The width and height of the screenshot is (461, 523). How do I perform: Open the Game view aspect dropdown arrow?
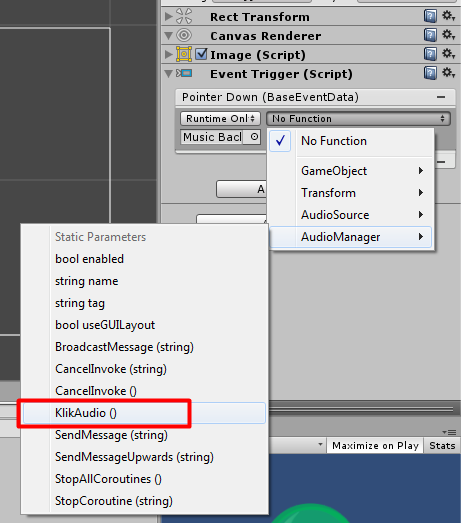click(320, 445)
